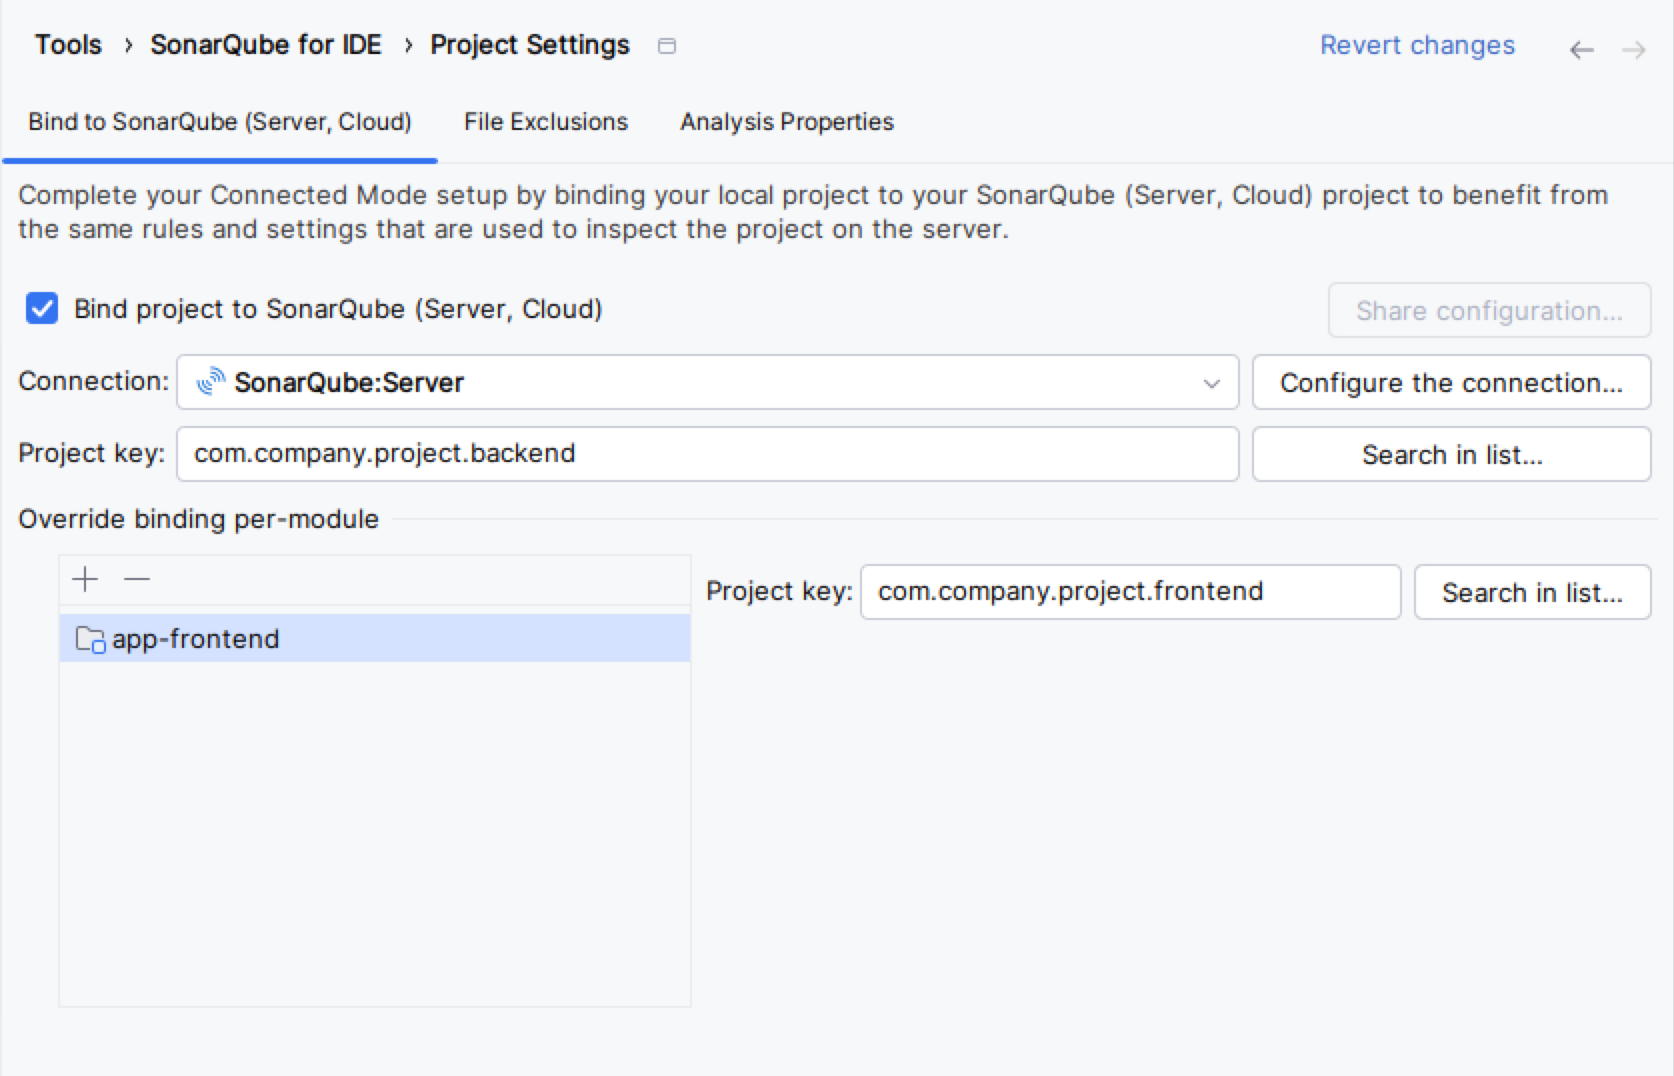Toggle Bind project to SonarQube checkbox

(42, 309)
